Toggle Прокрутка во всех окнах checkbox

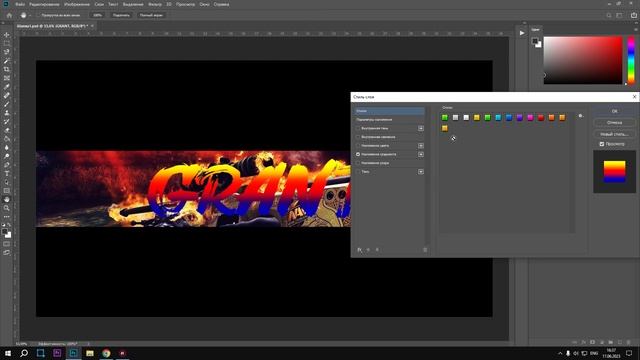point(38,15)
